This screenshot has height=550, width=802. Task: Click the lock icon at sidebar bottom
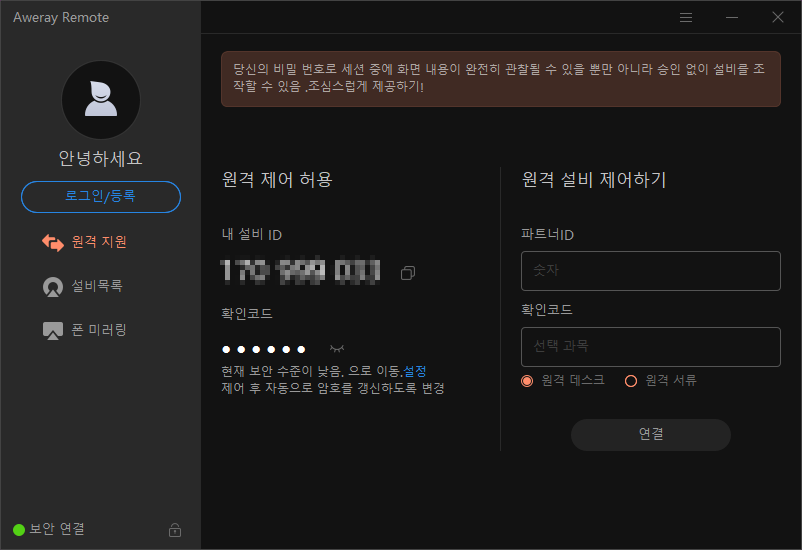click(x=175, y=530)
